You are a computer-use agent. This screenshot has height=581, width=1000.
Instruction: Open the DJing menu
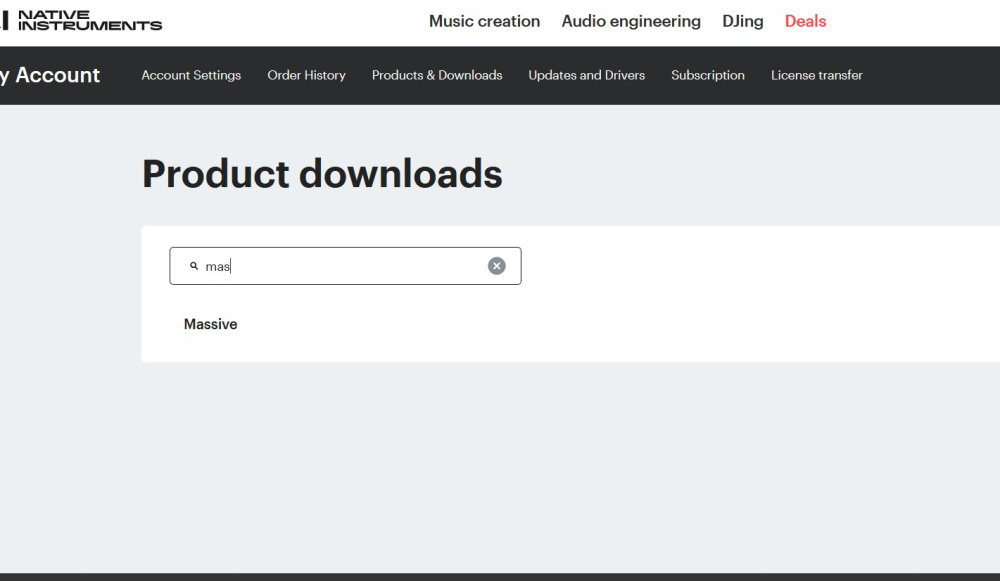coord(742,21)
